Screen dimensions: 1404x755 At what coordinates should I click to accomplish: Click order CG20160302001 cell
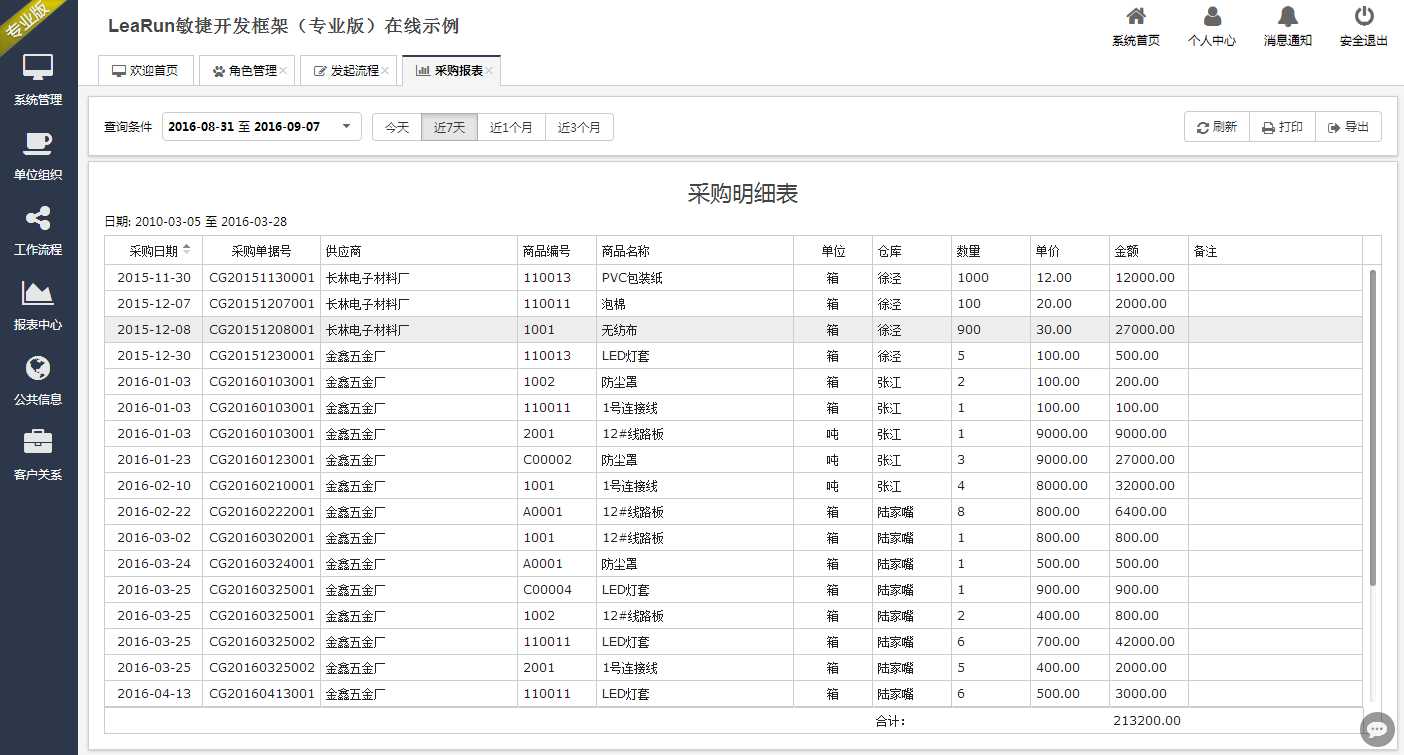click(x=261, y=538)
